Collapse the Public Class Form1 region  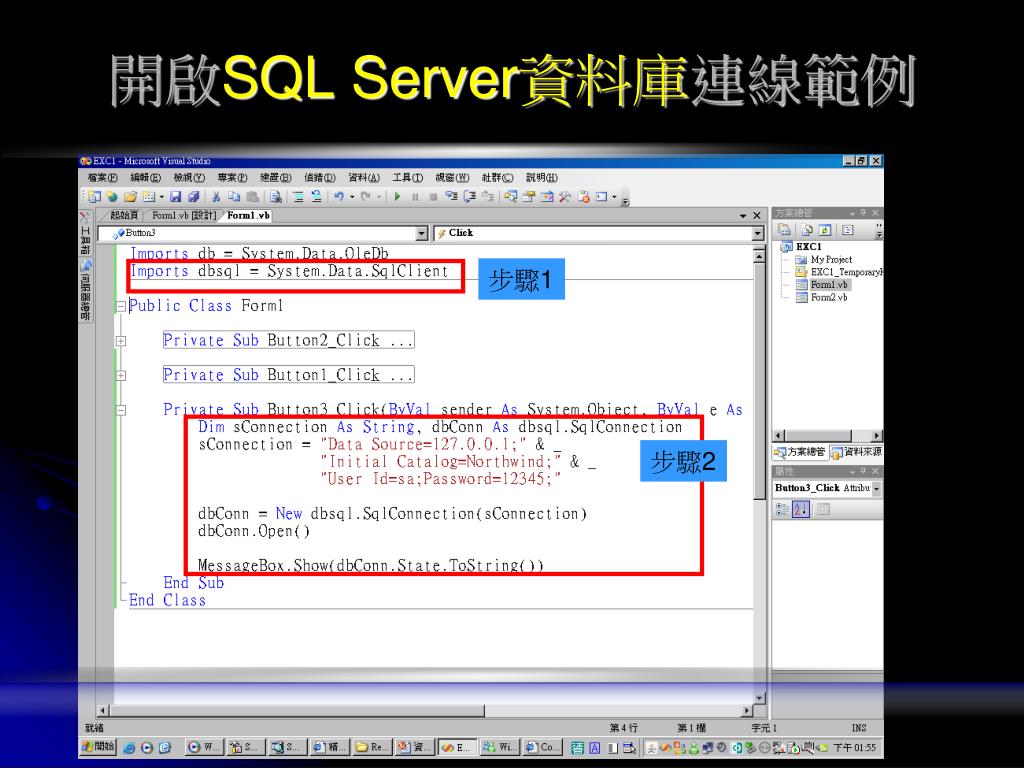(x=121, y=306)
